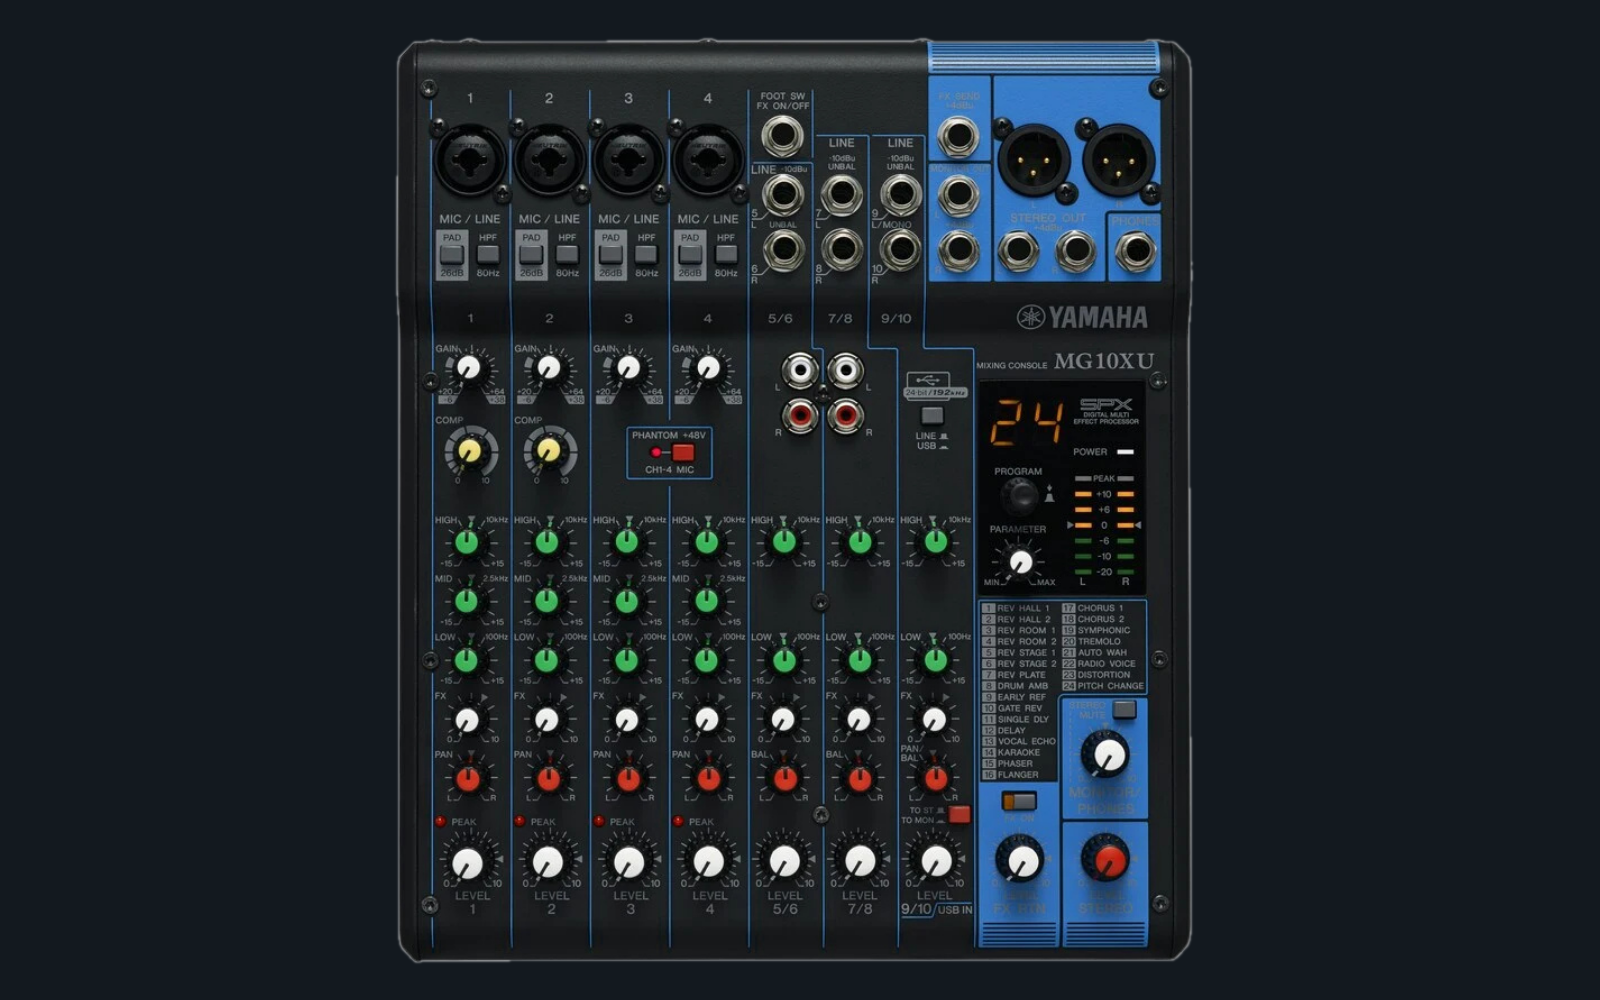Click the LINE 5 L input jack

point(783,195)
